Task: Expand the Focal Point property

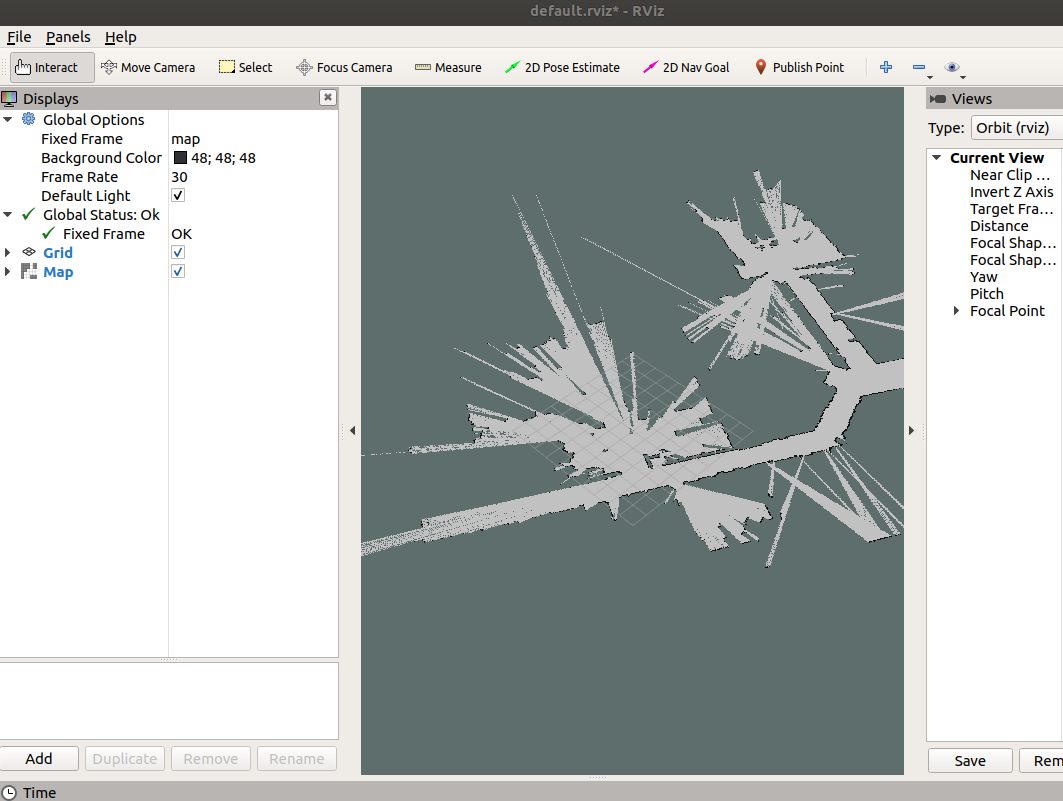Action: pyautogui.click(x=956, y=310)
